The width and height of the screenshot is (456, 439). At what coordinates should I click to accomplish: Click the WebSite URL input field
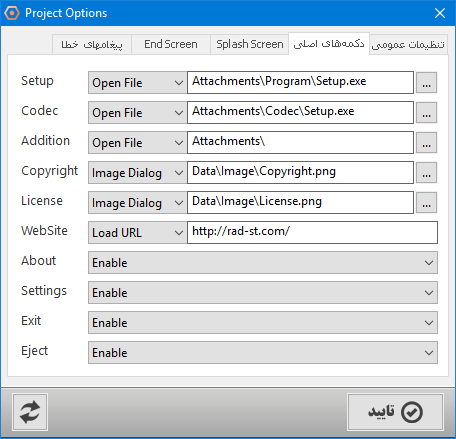(312, 233)
